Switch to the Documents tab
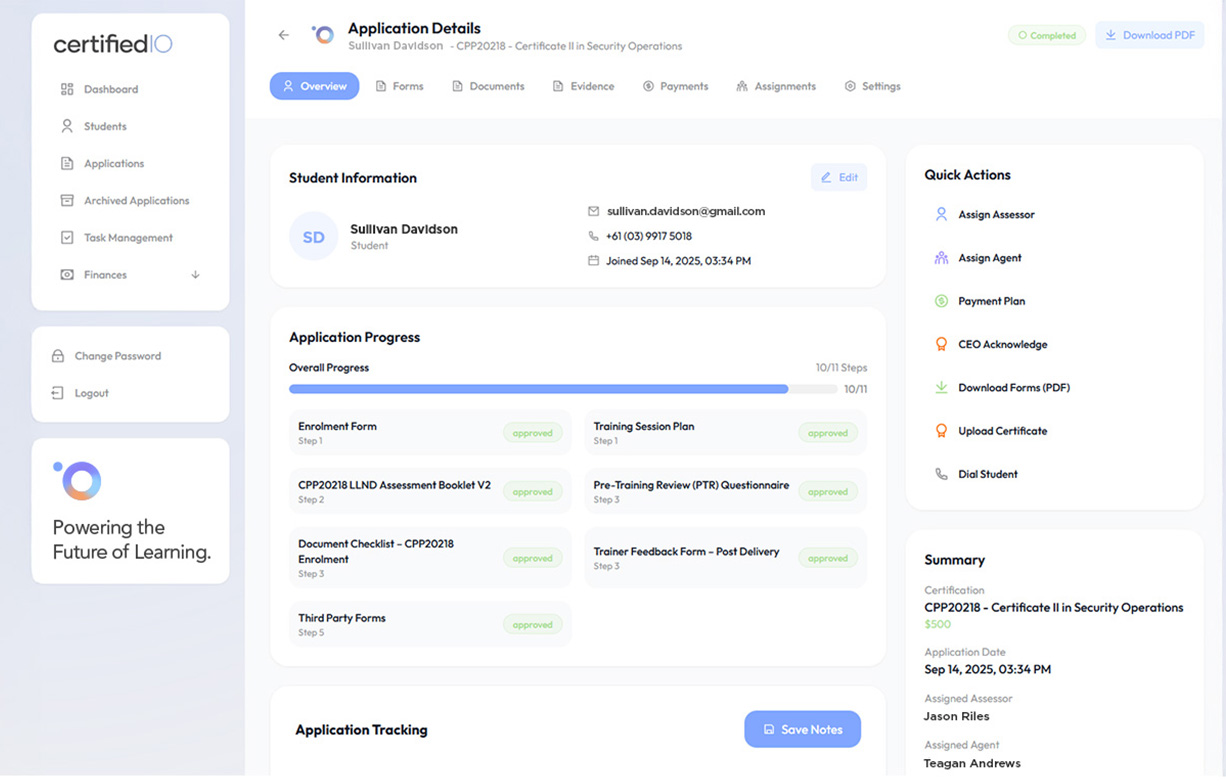Screen dimensions: 1226x781 click(488, 86)
